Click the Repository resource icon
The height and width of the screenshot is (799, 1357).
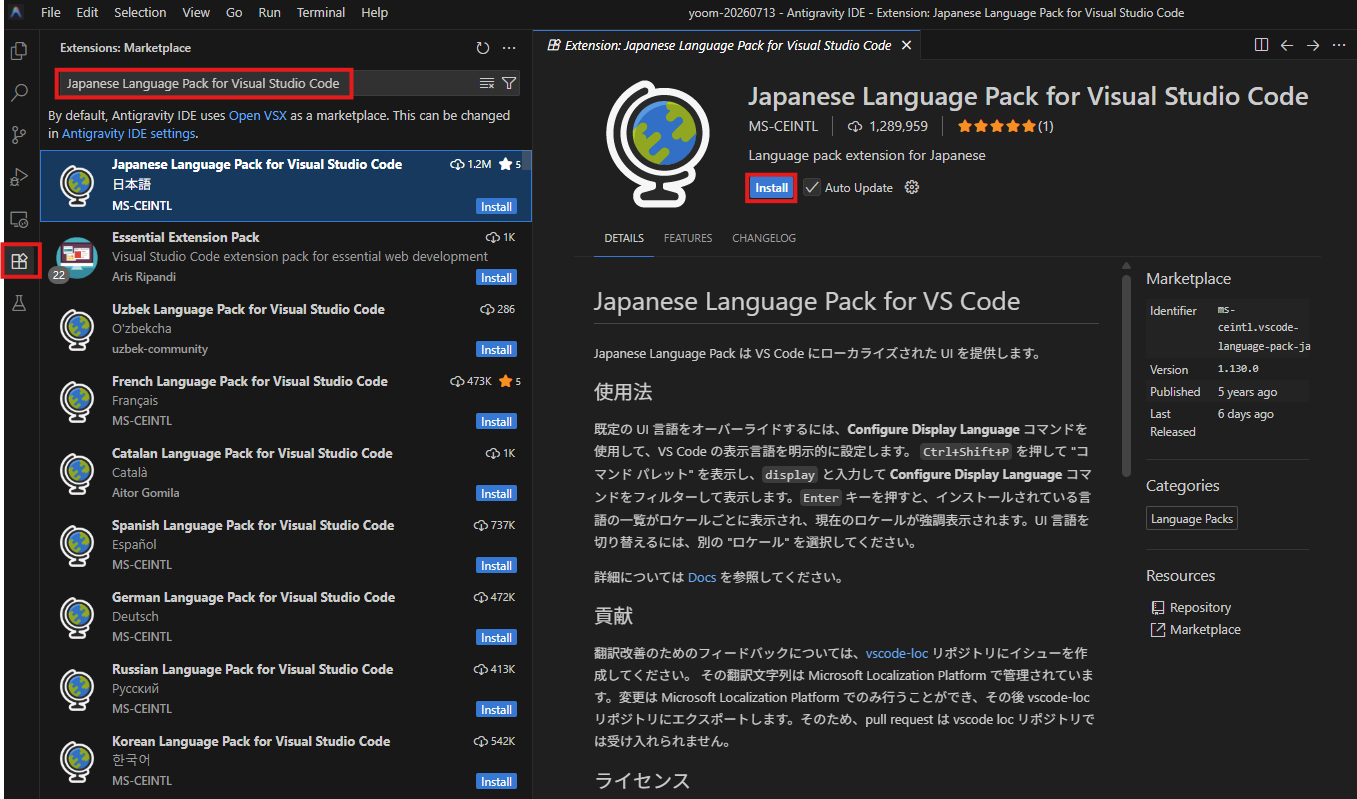click(x=1158, y=608)
